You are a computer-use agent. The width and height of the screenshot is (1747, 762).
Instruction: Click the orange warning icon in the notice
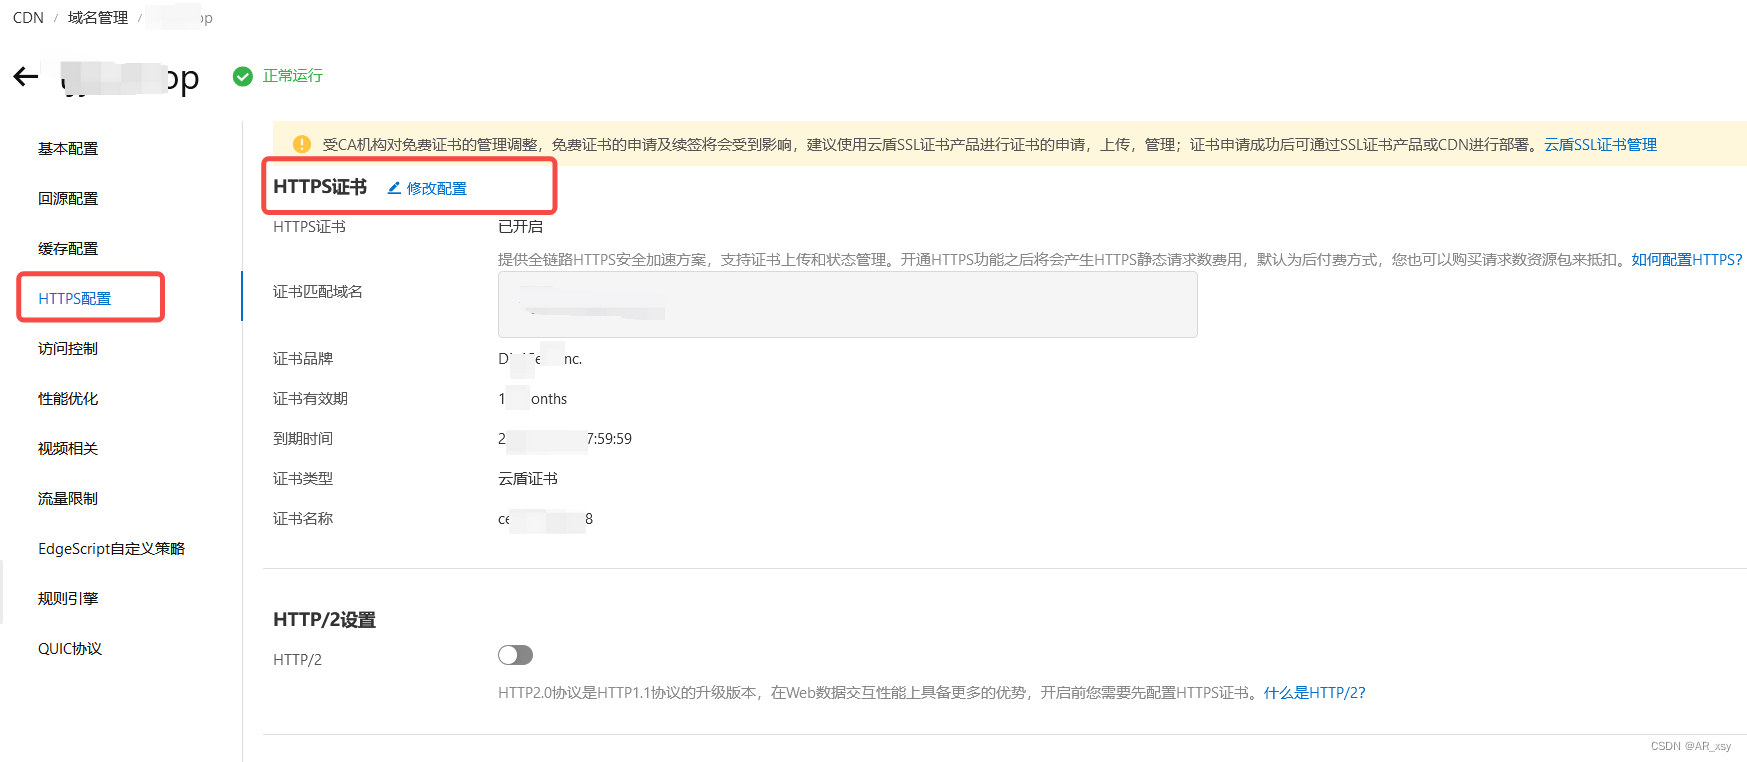302,144
